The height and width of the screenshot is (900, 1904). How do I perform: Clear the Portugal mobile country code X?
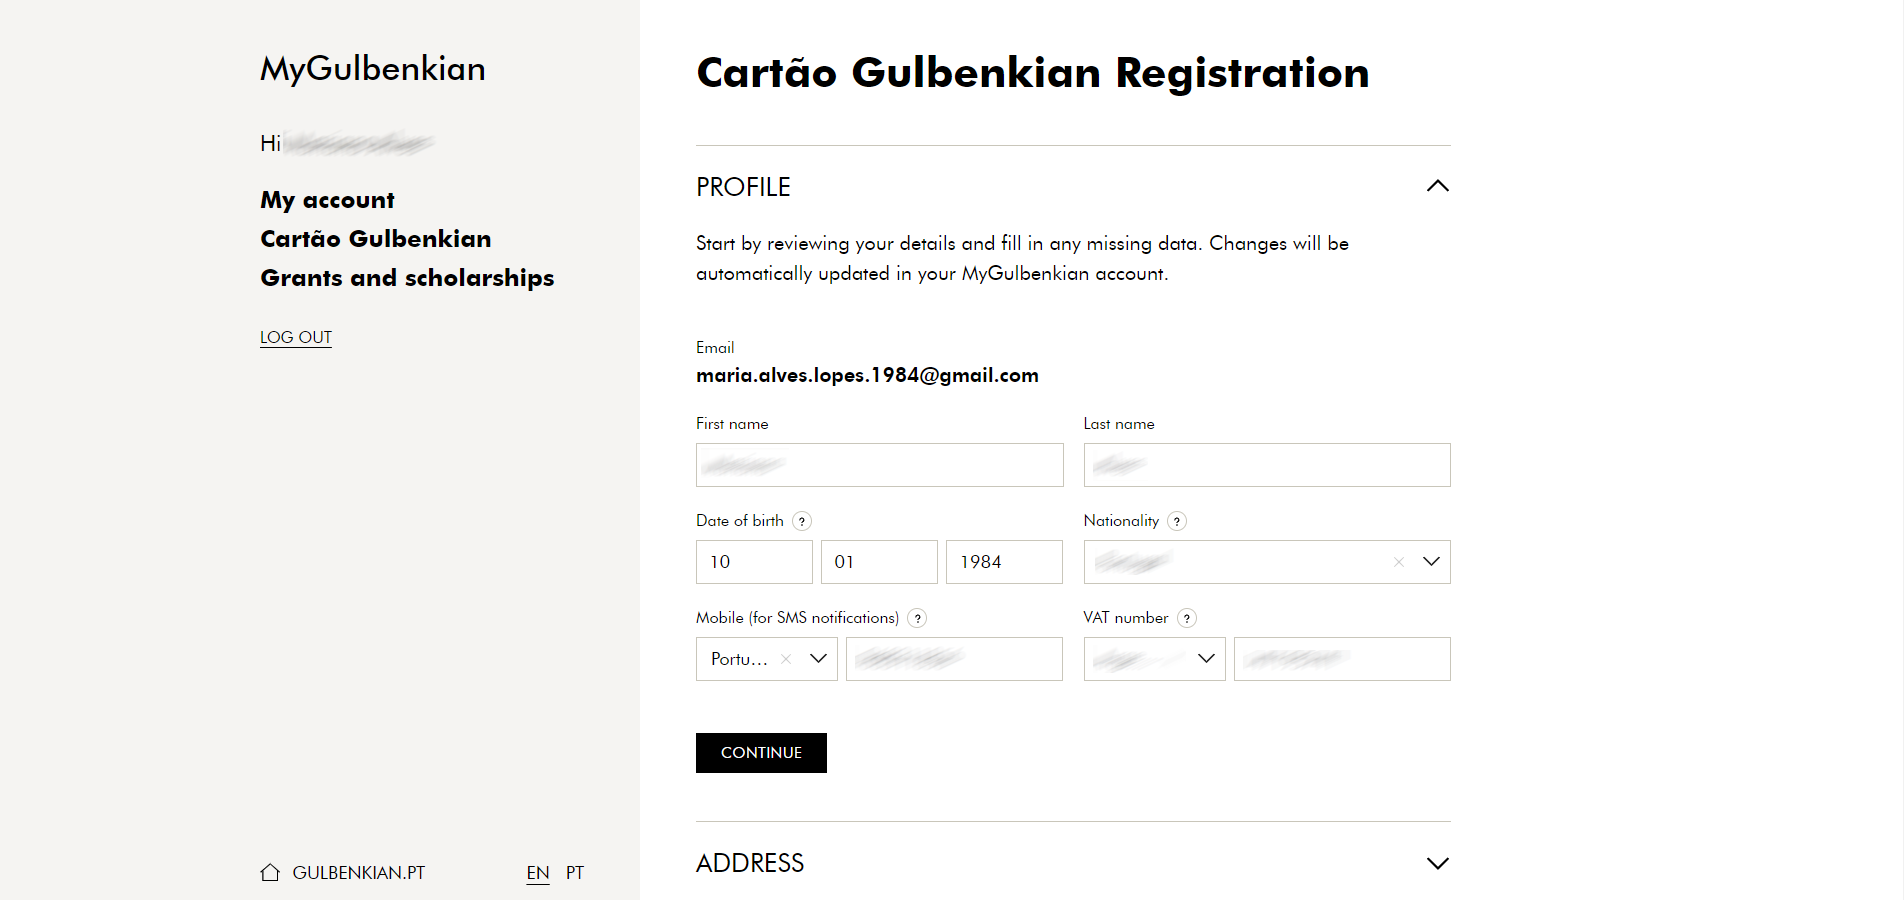coord(786,659)
